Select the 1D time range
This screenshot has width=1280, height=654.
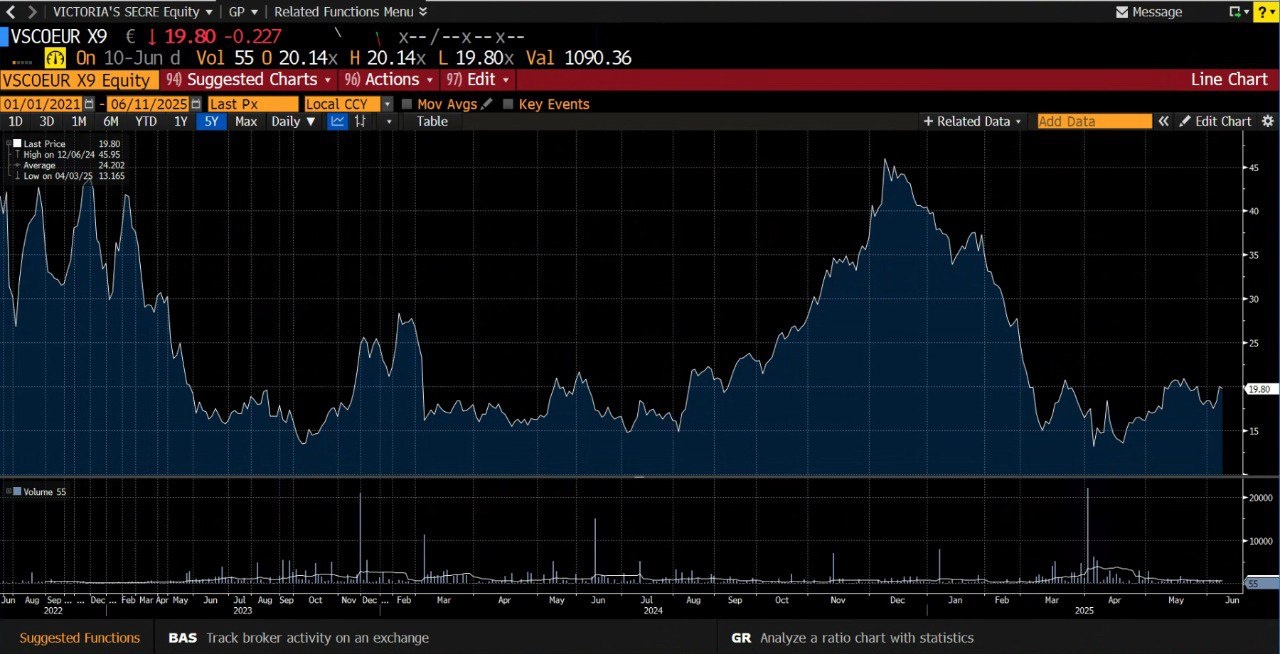[15, 121]
